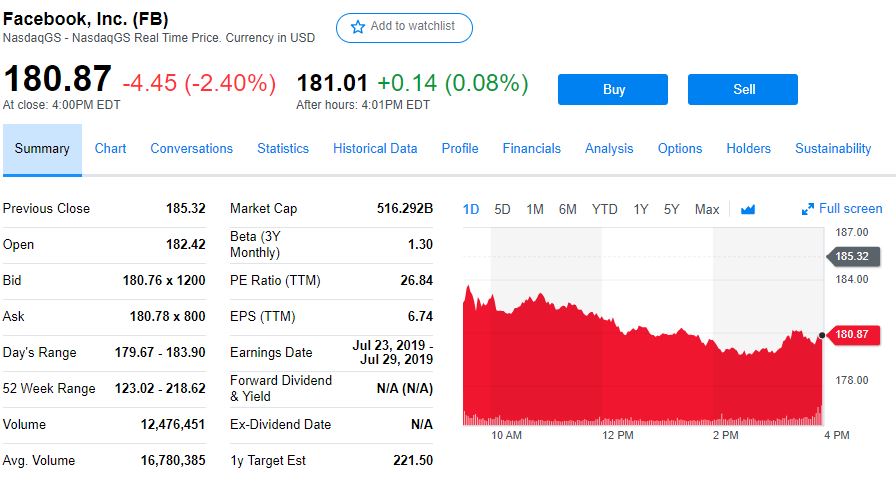Switch chart range to YTD

pos(604,209)
